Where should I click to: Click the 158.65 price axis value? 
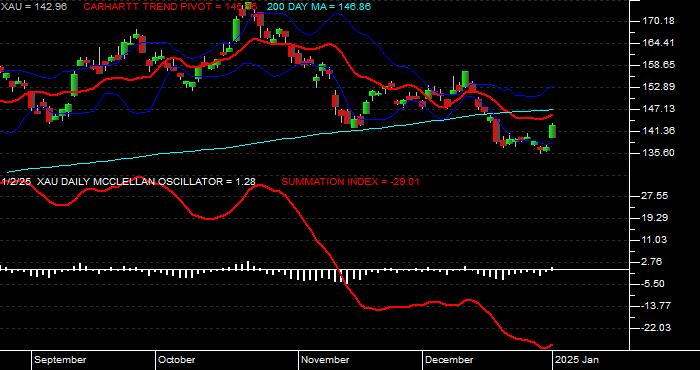point(659,65)
